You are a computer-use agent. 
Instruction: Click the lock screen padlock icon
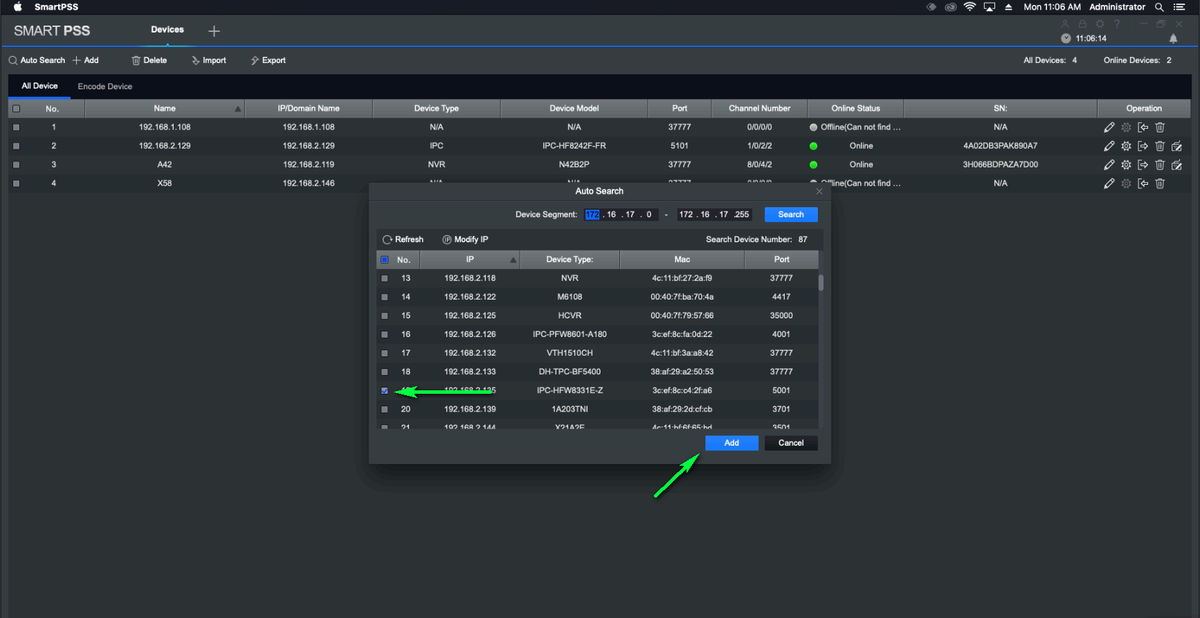point(1083,23)
